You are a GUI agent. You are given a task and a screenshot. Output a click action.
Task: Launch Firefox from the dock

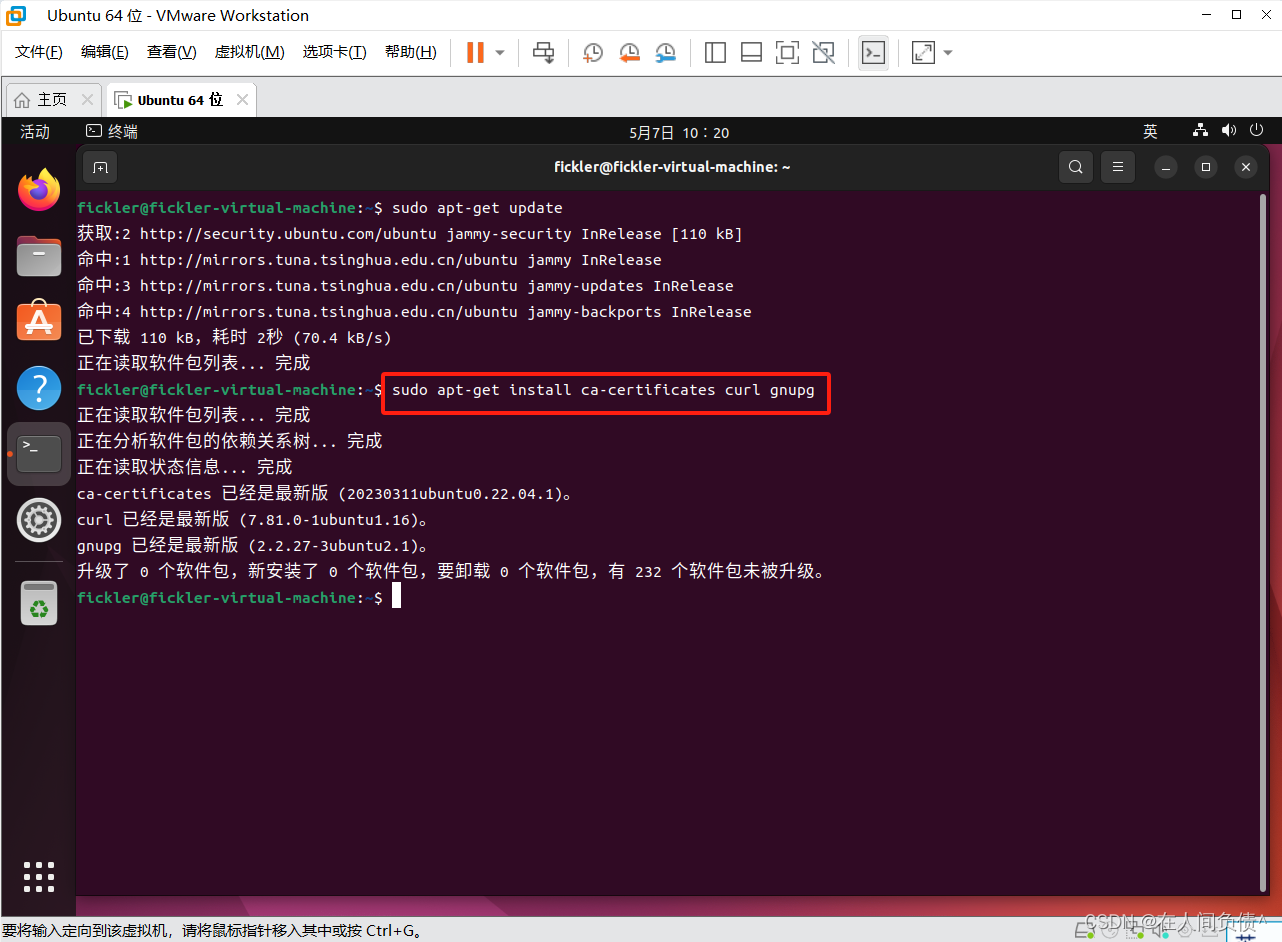coord(39,190)
